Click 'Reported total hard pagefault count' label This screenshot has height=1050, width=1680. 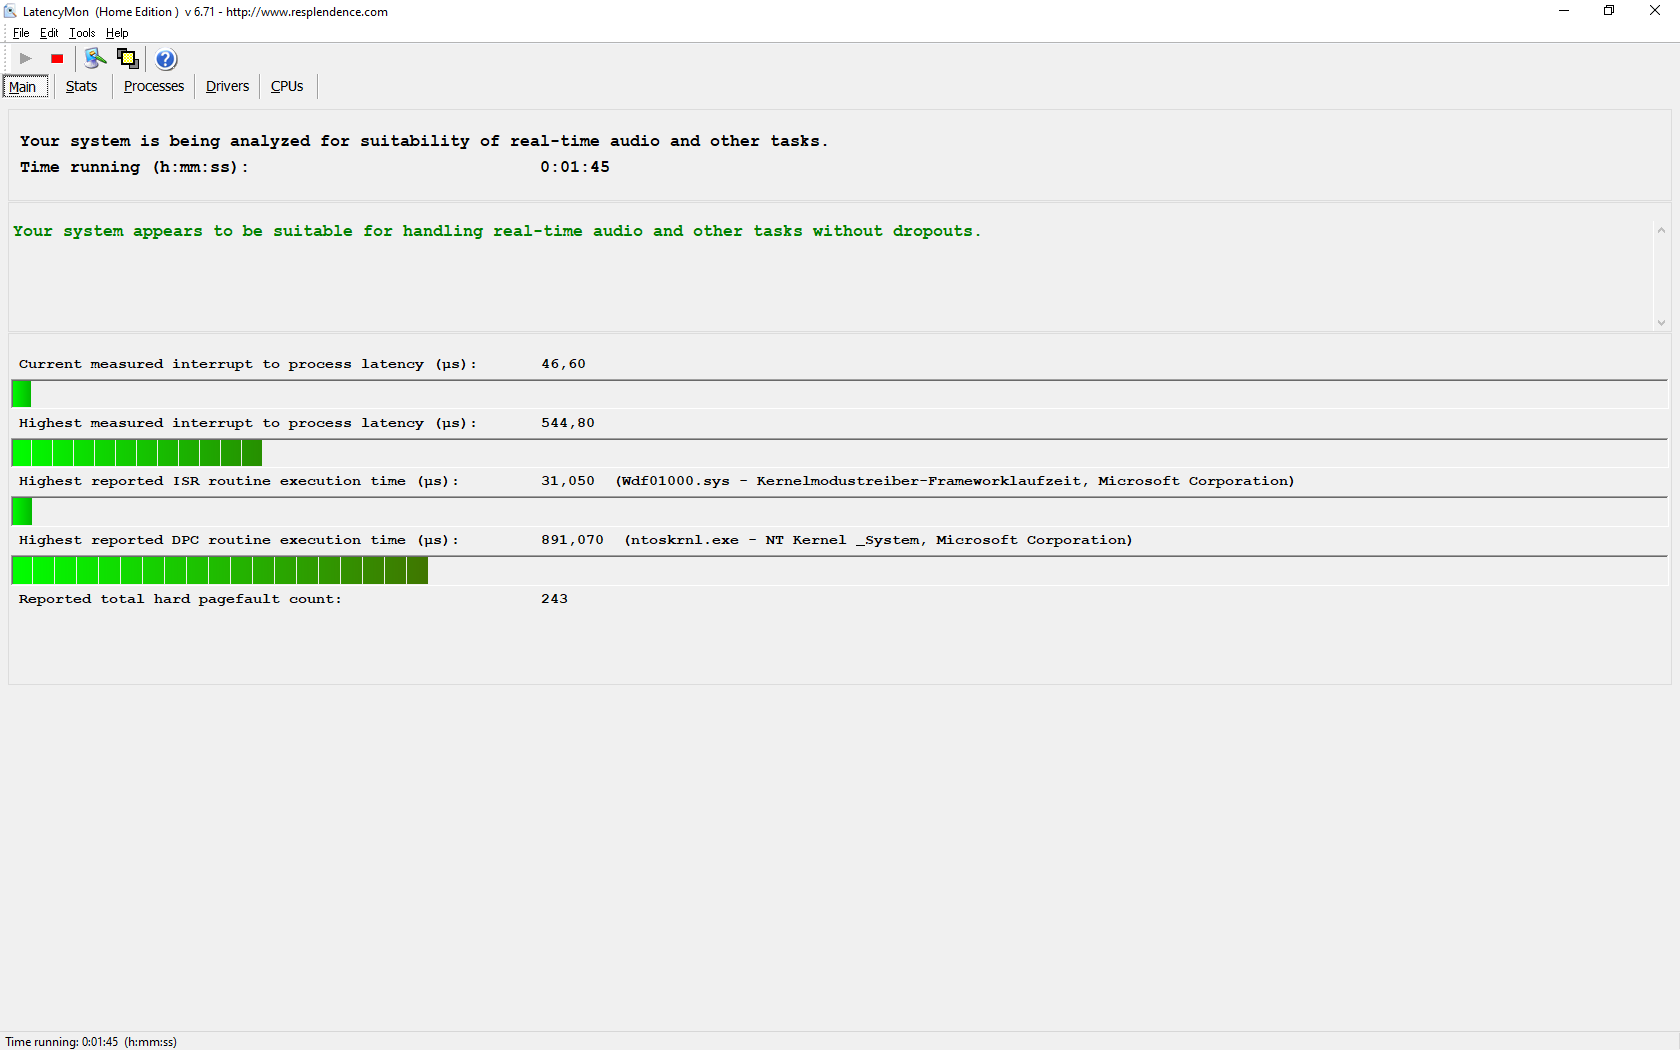(180, 599)
